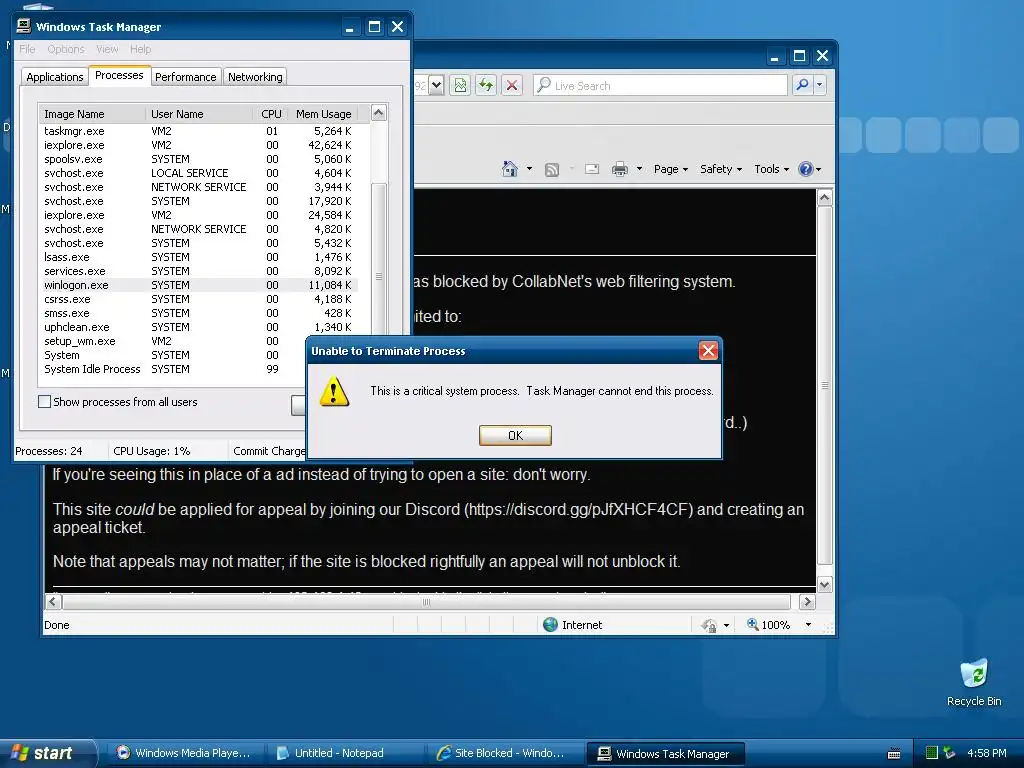Open the Start menu
1024x768 pixels.
46,753
